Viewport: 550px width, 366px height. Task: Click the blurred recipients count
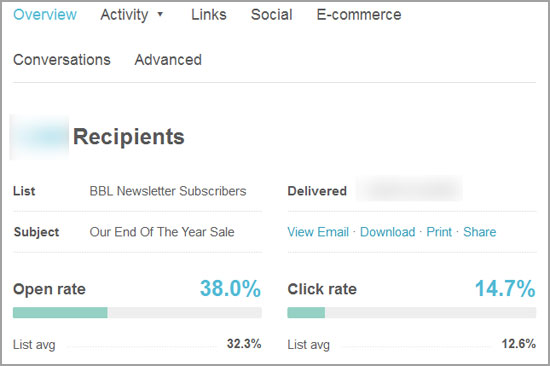[39, 137]
